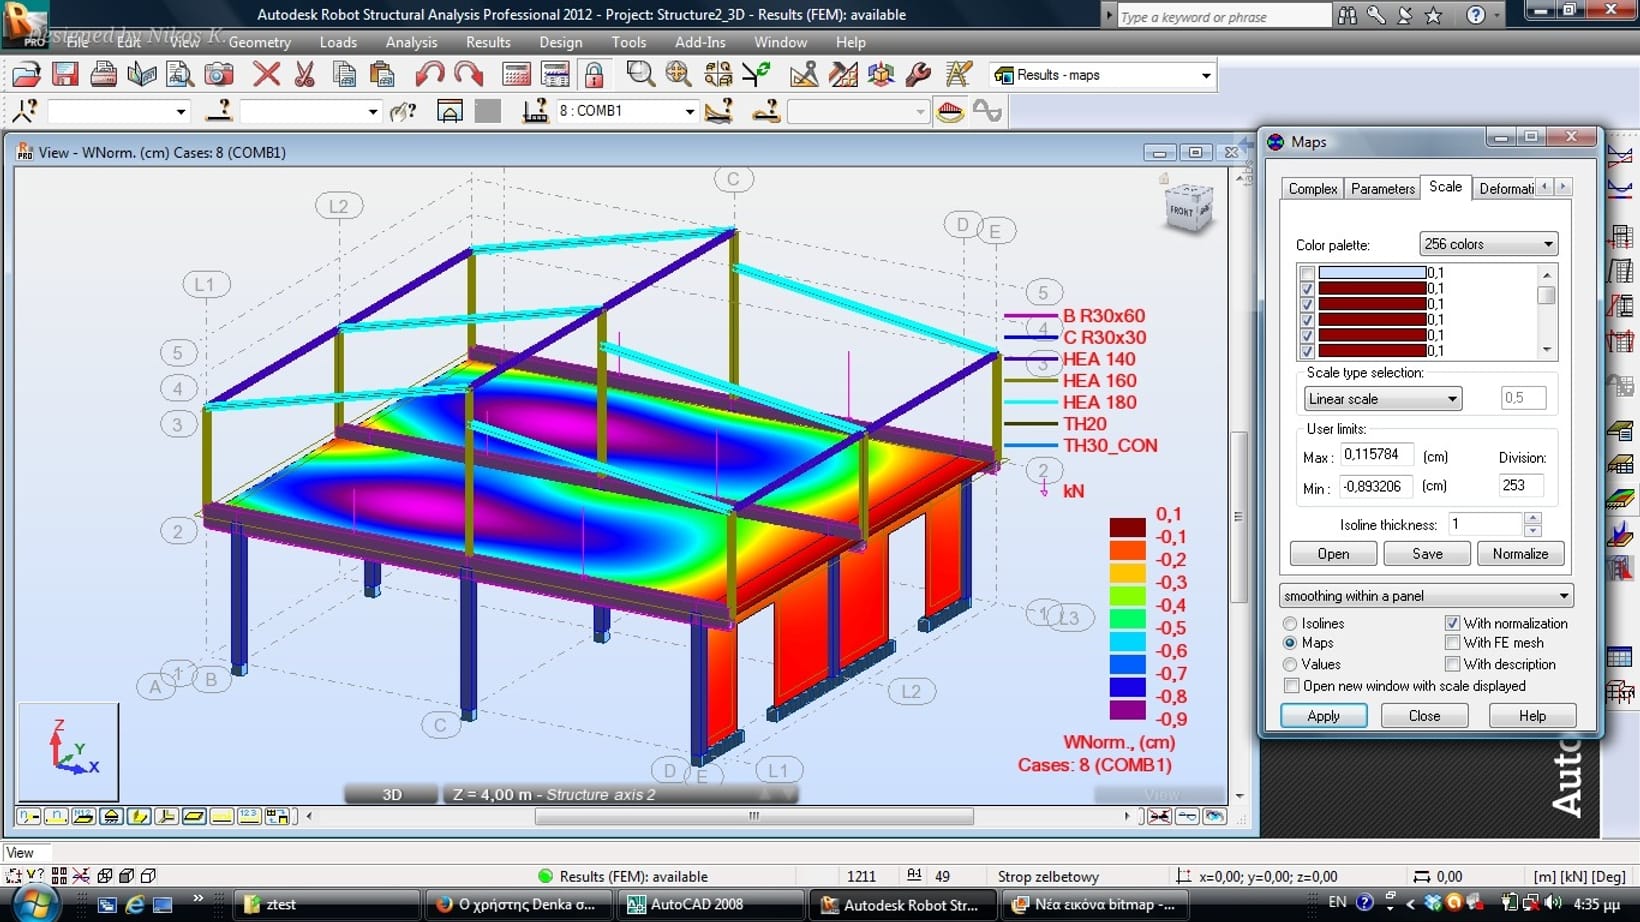Click the wrench preferences icon
This screenshot has height=922, width=1640.
(918, 75)
